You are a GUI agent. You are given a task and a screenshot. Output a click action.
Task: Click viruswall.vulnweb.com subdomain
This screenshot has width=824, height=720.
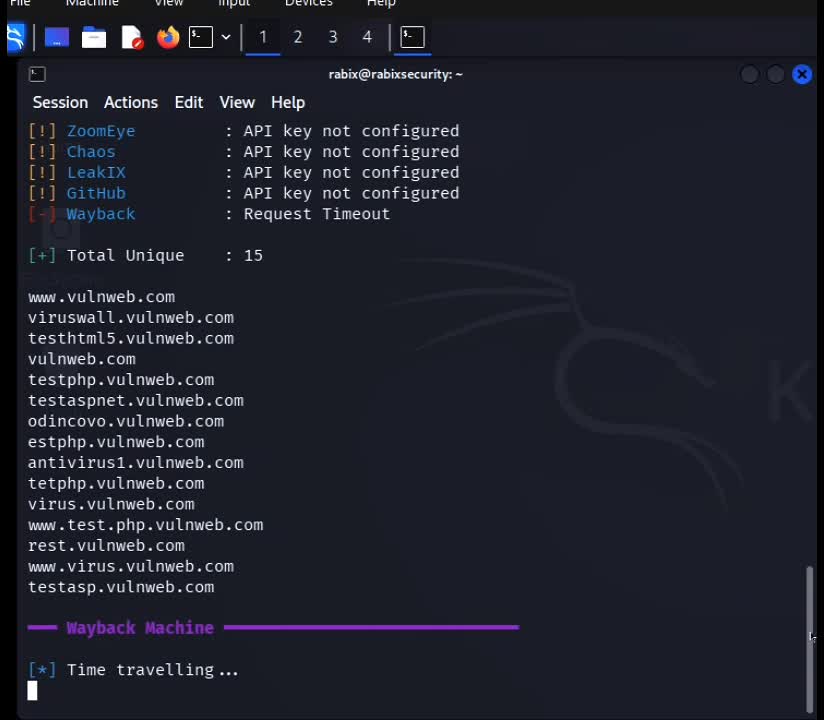click(x=131, y=317)
